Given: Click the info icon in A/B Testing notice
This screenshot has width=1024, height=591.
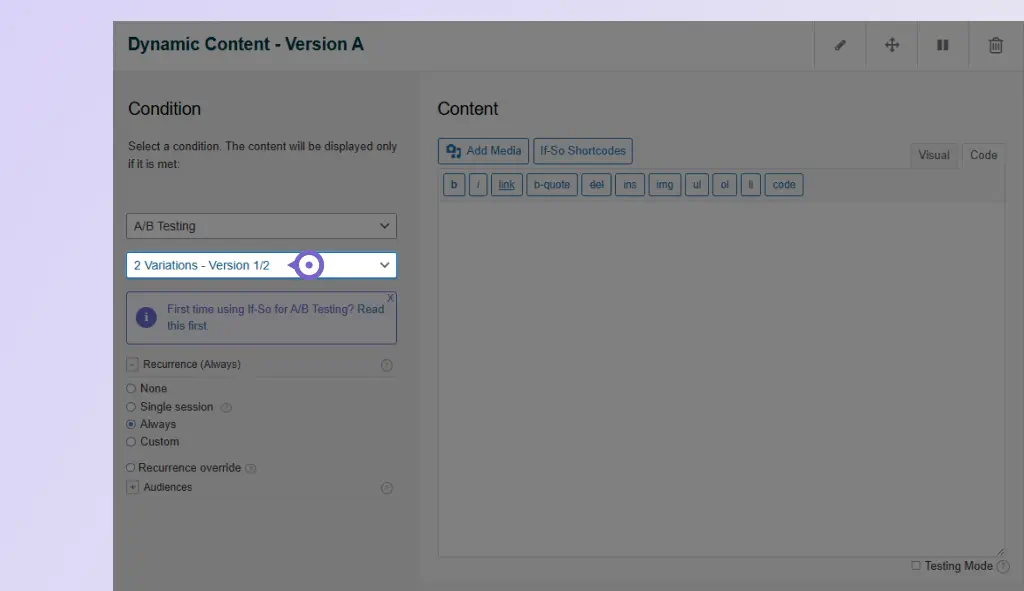Looking at the screenshot, I should [x=146, y=317].
